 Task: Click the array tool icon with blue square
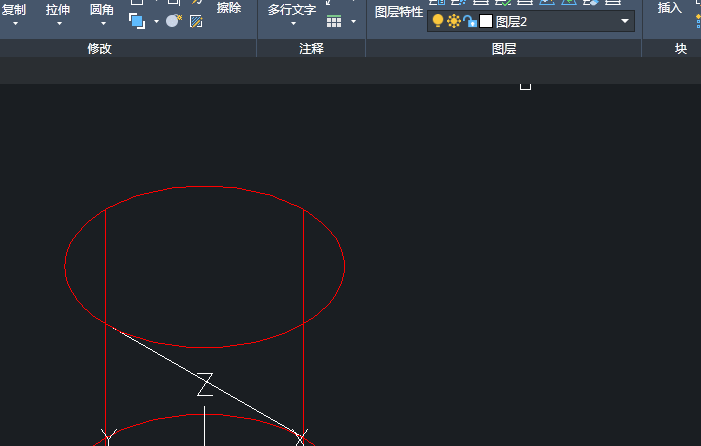[x=137, y=21]
